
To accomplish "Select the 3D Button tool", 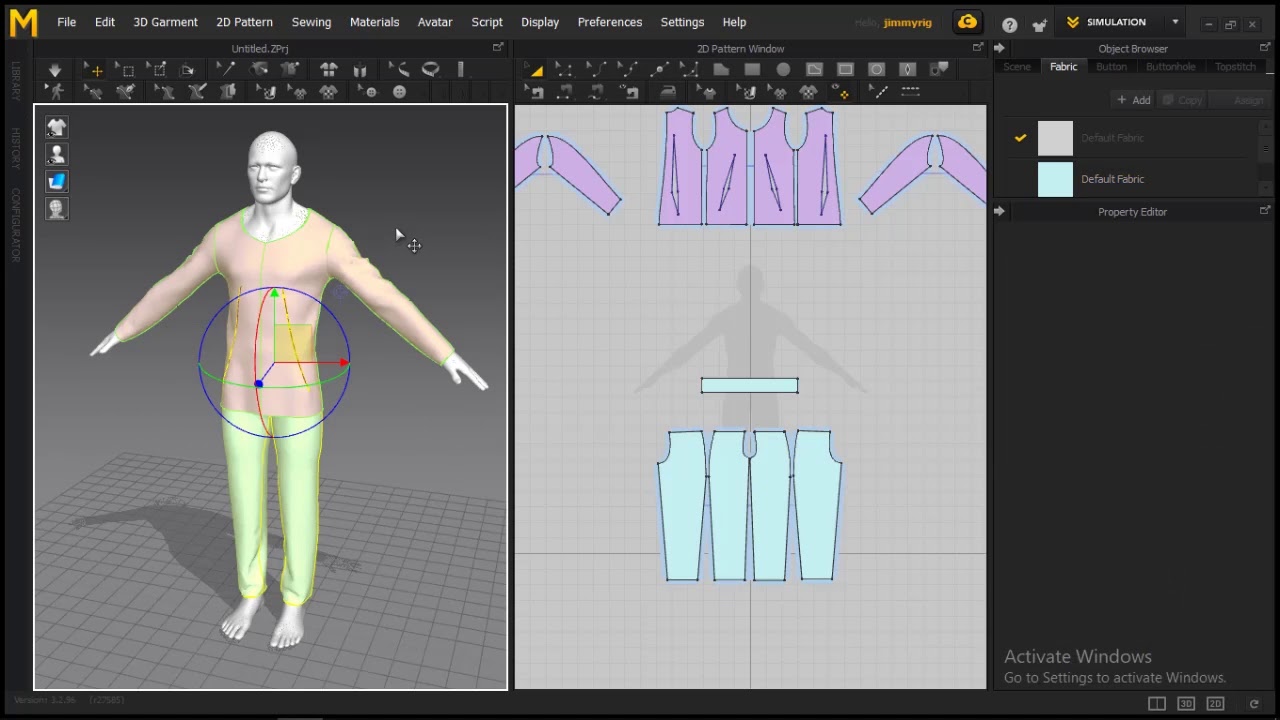I will click(x=399, y=92).
